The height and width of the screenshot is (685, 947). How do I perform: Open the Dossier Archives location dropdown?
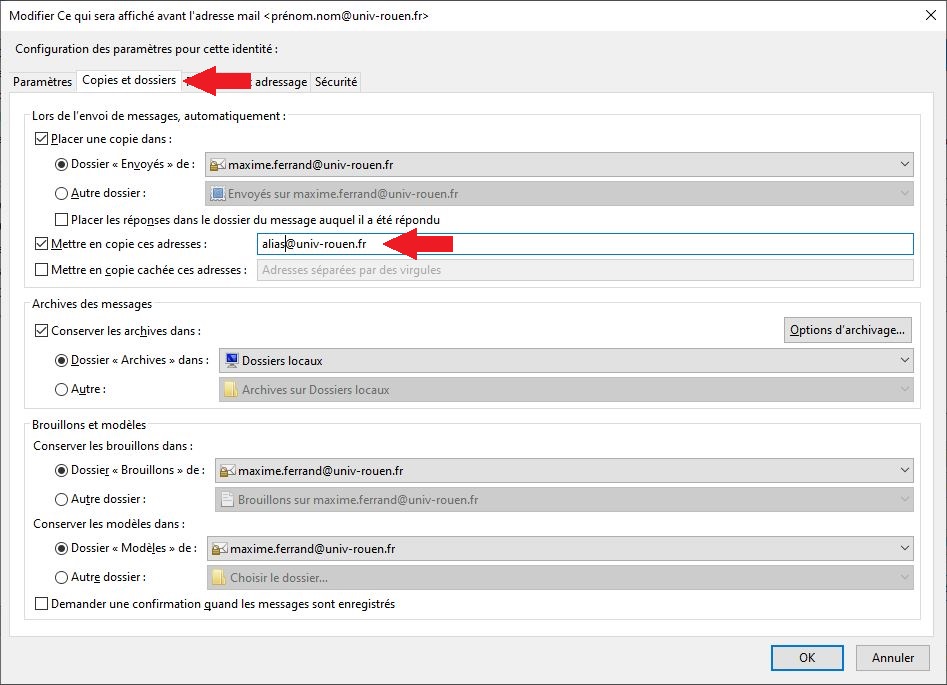click(x=904, y=360)
